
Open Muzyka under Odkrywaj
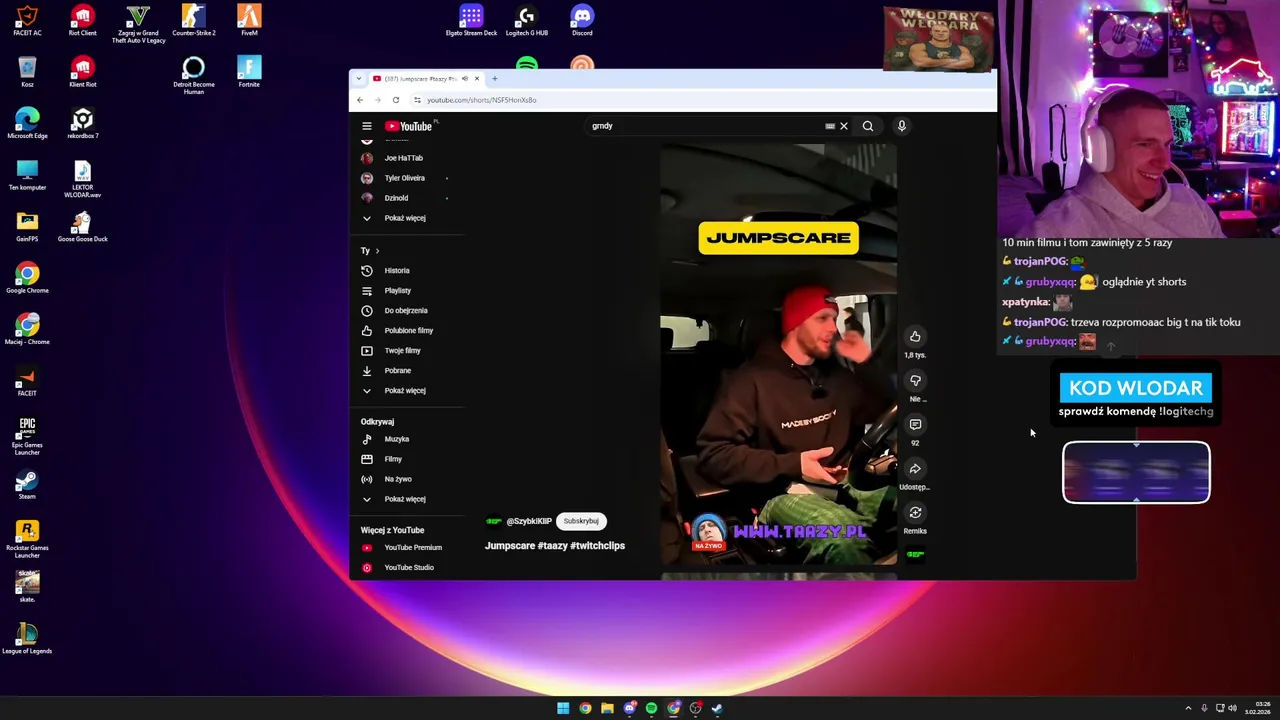(396, 439)
